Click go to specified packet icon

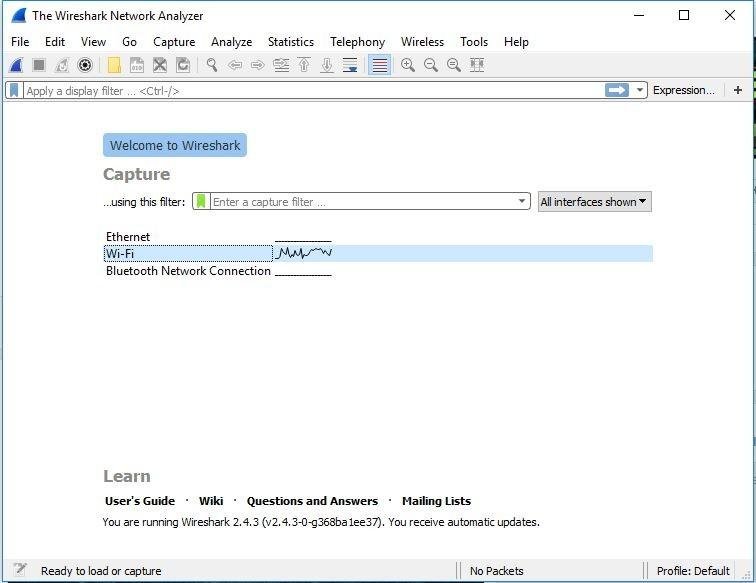(x=281, y=65)
